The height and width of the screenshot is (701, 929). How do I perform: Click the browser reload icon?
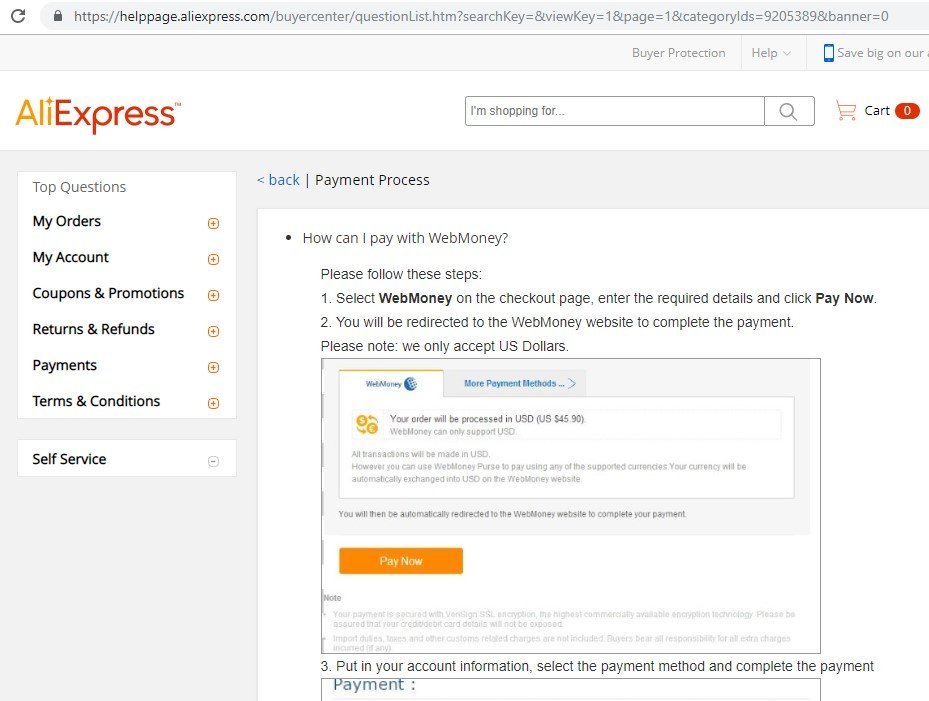tap(18, 16)
